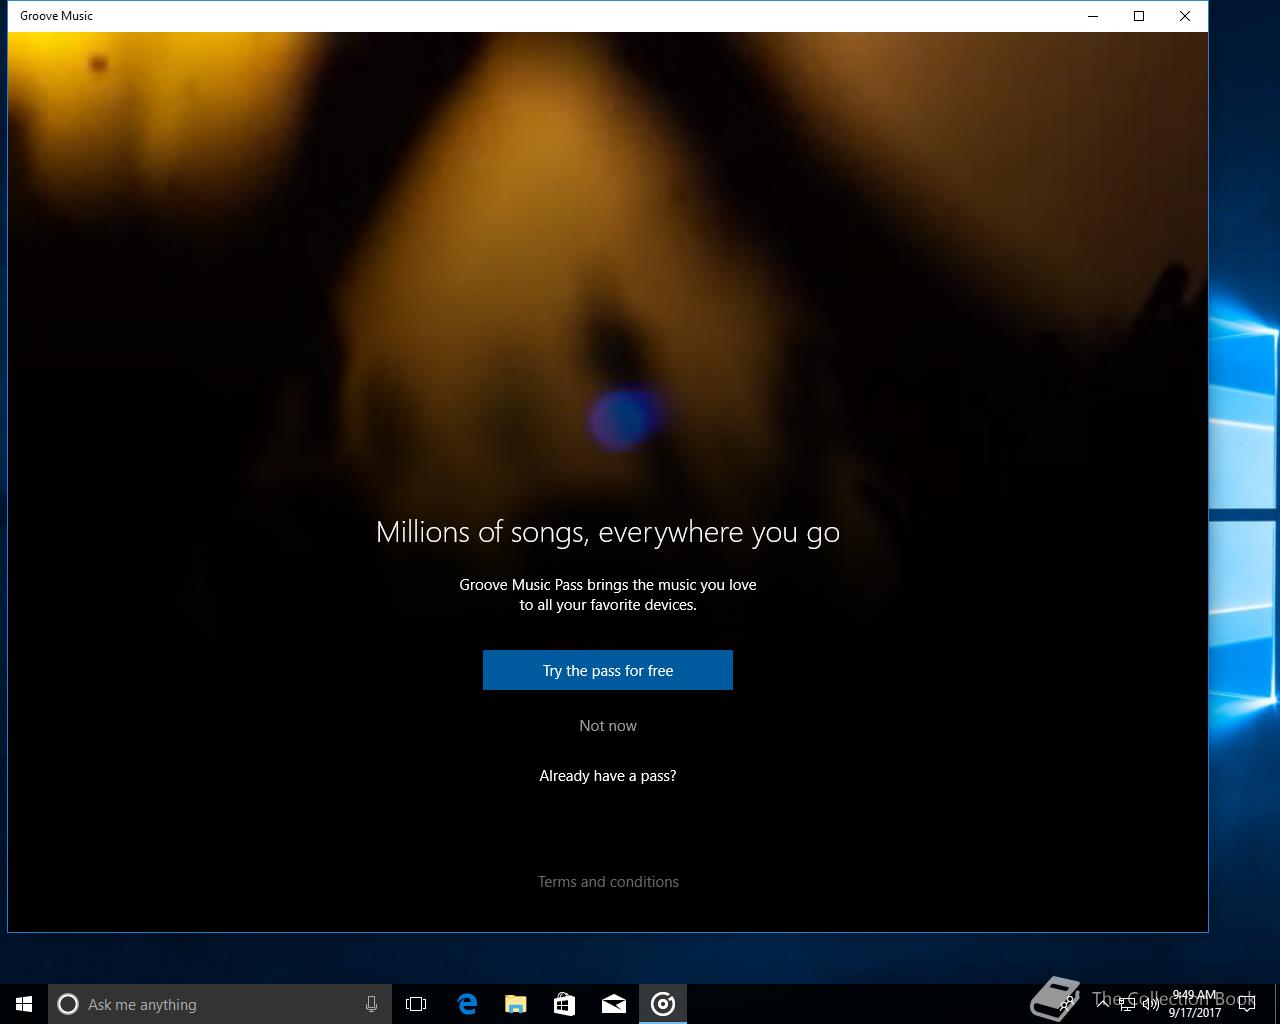Choose Not now to skip the offer
This screenshot has width=1280, height=1024.
[x=608, y=726]
